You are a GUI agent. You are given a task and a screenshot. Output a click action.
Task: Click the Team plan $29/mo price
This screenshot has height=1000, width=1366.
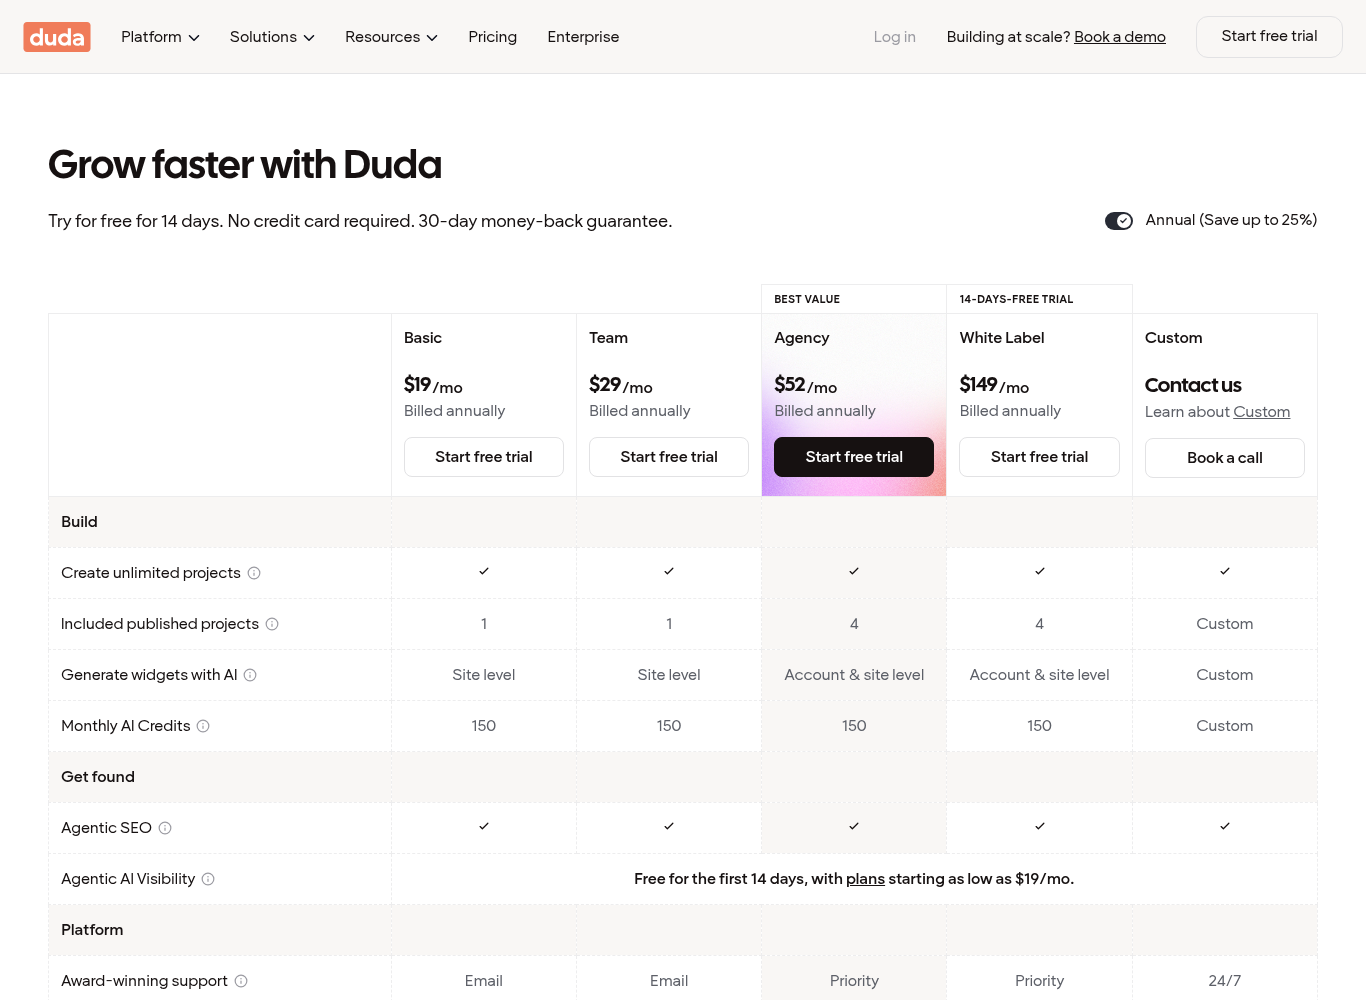621,385
